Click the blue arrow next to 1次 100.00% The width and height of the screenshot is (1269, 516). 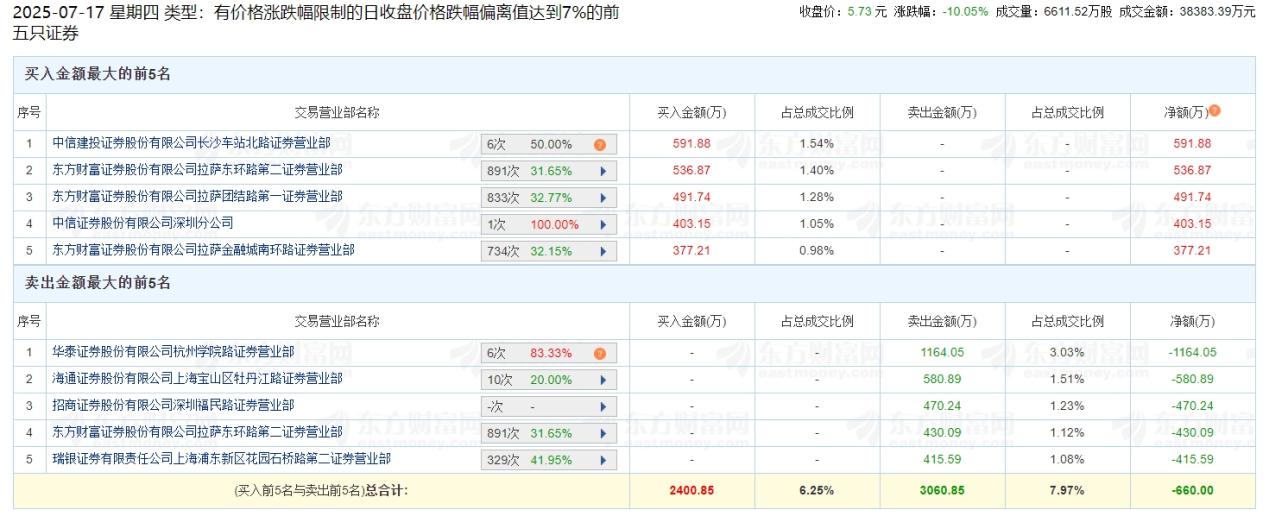pos(603,224)
